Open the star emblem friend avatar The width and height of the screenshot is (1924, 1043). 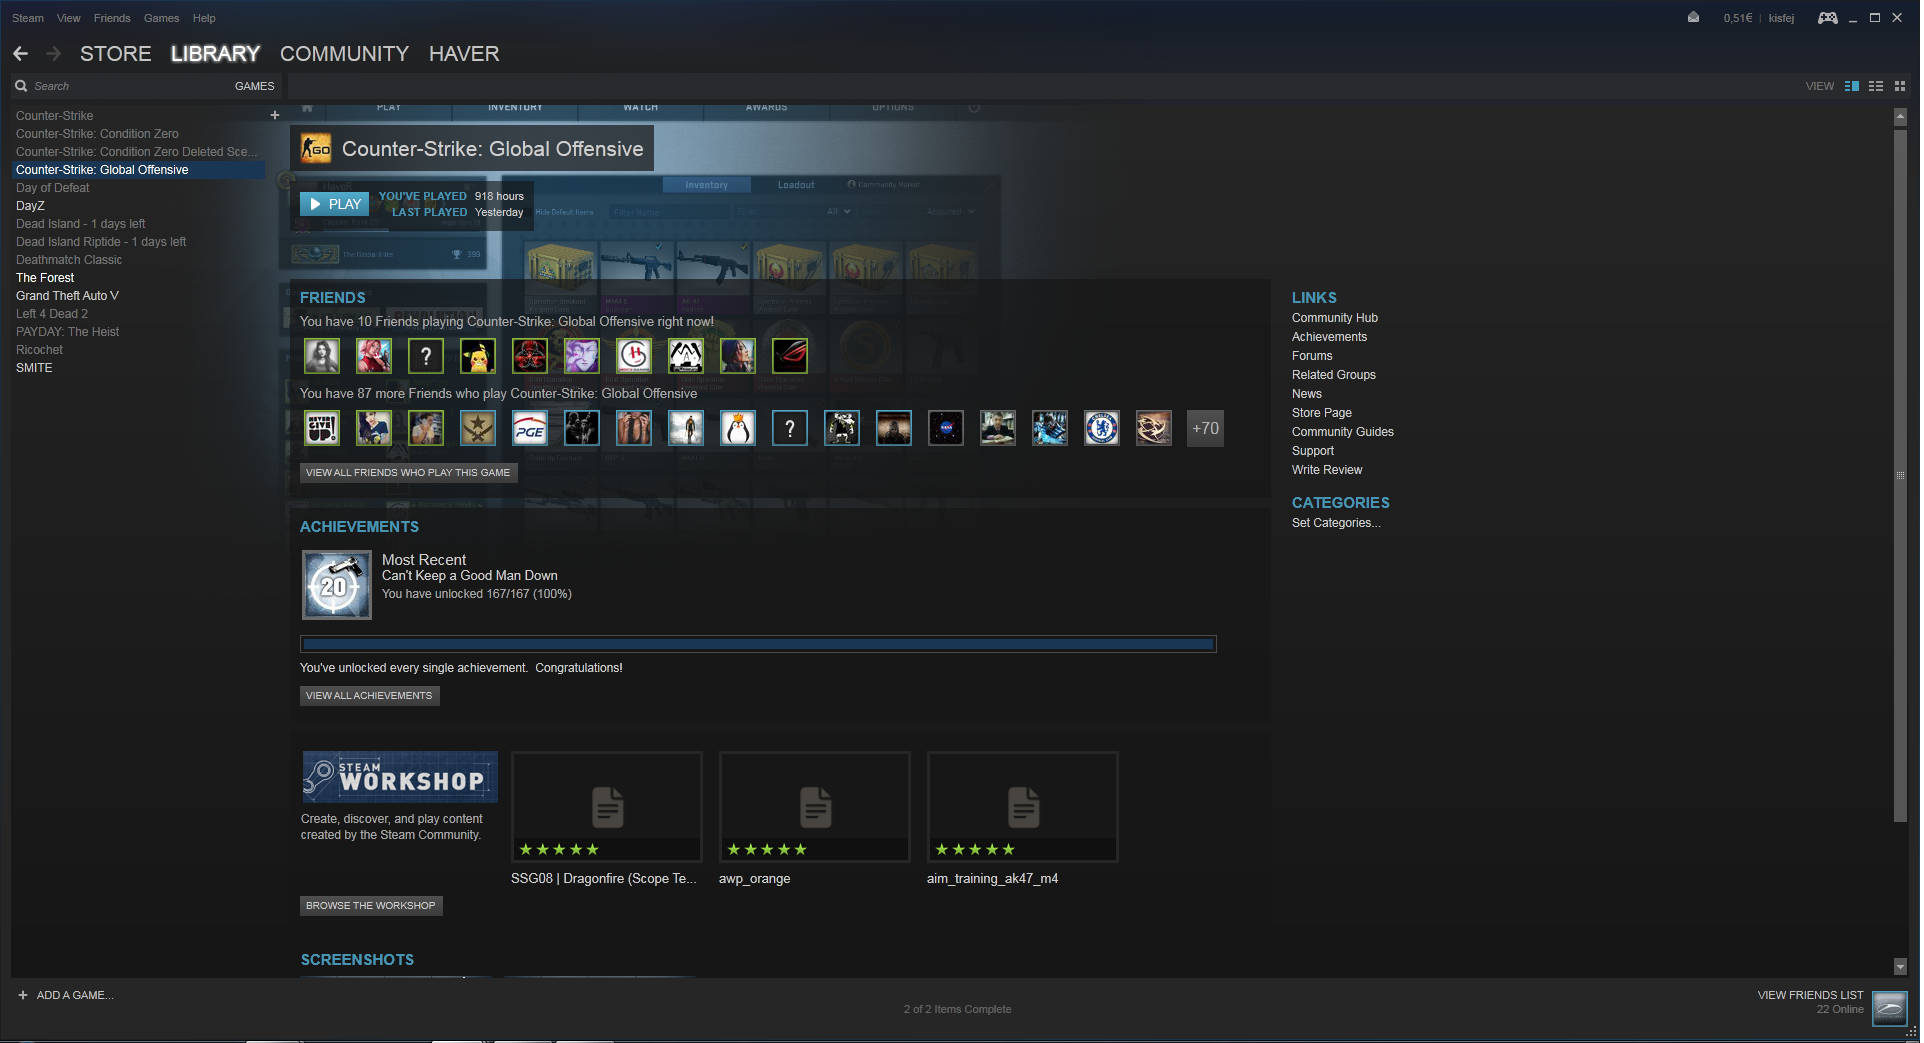click(x=478, y=428)
